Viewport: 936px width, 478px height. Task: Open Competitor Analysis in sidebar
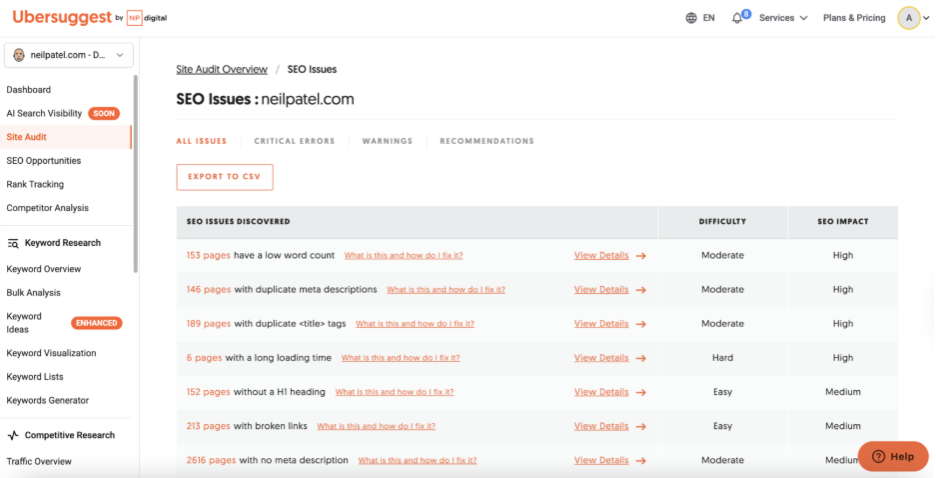pos(47,208)
